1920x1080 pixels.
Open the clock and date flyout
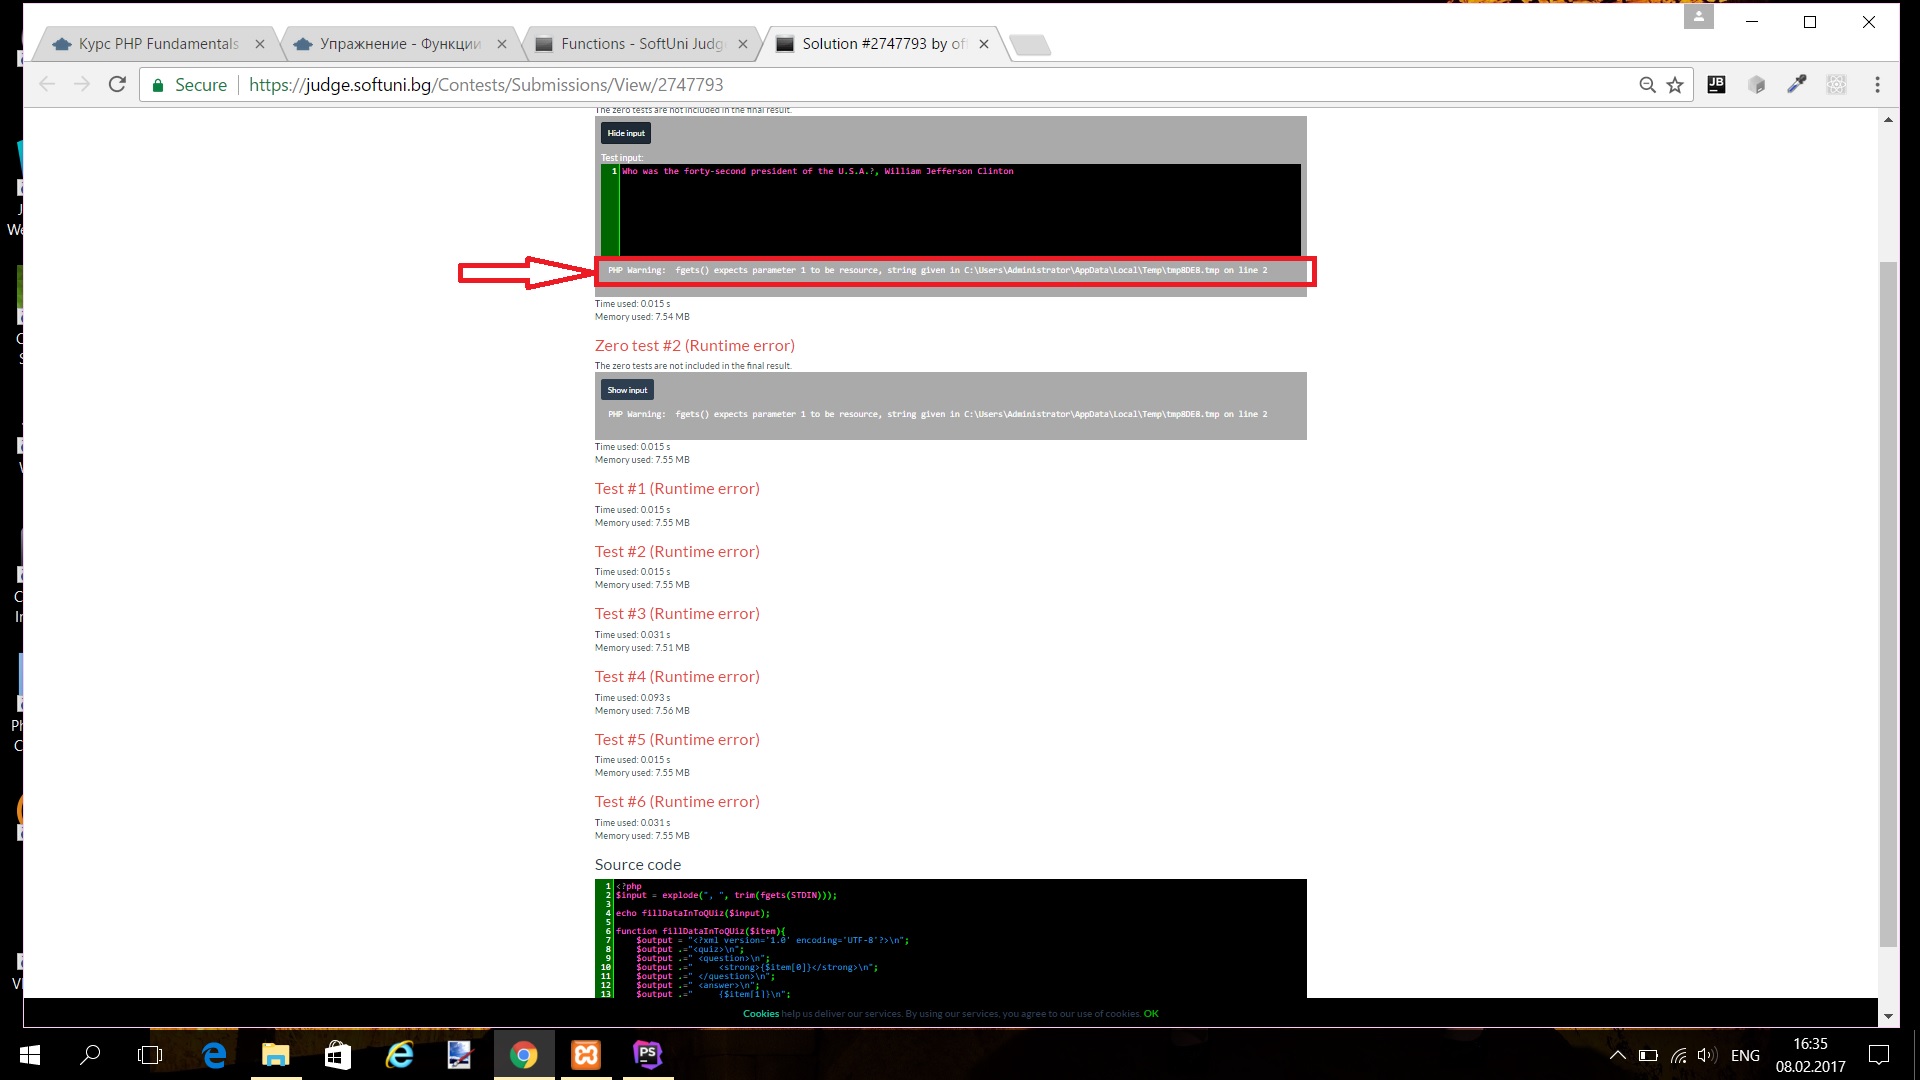coord(1811,1055)
